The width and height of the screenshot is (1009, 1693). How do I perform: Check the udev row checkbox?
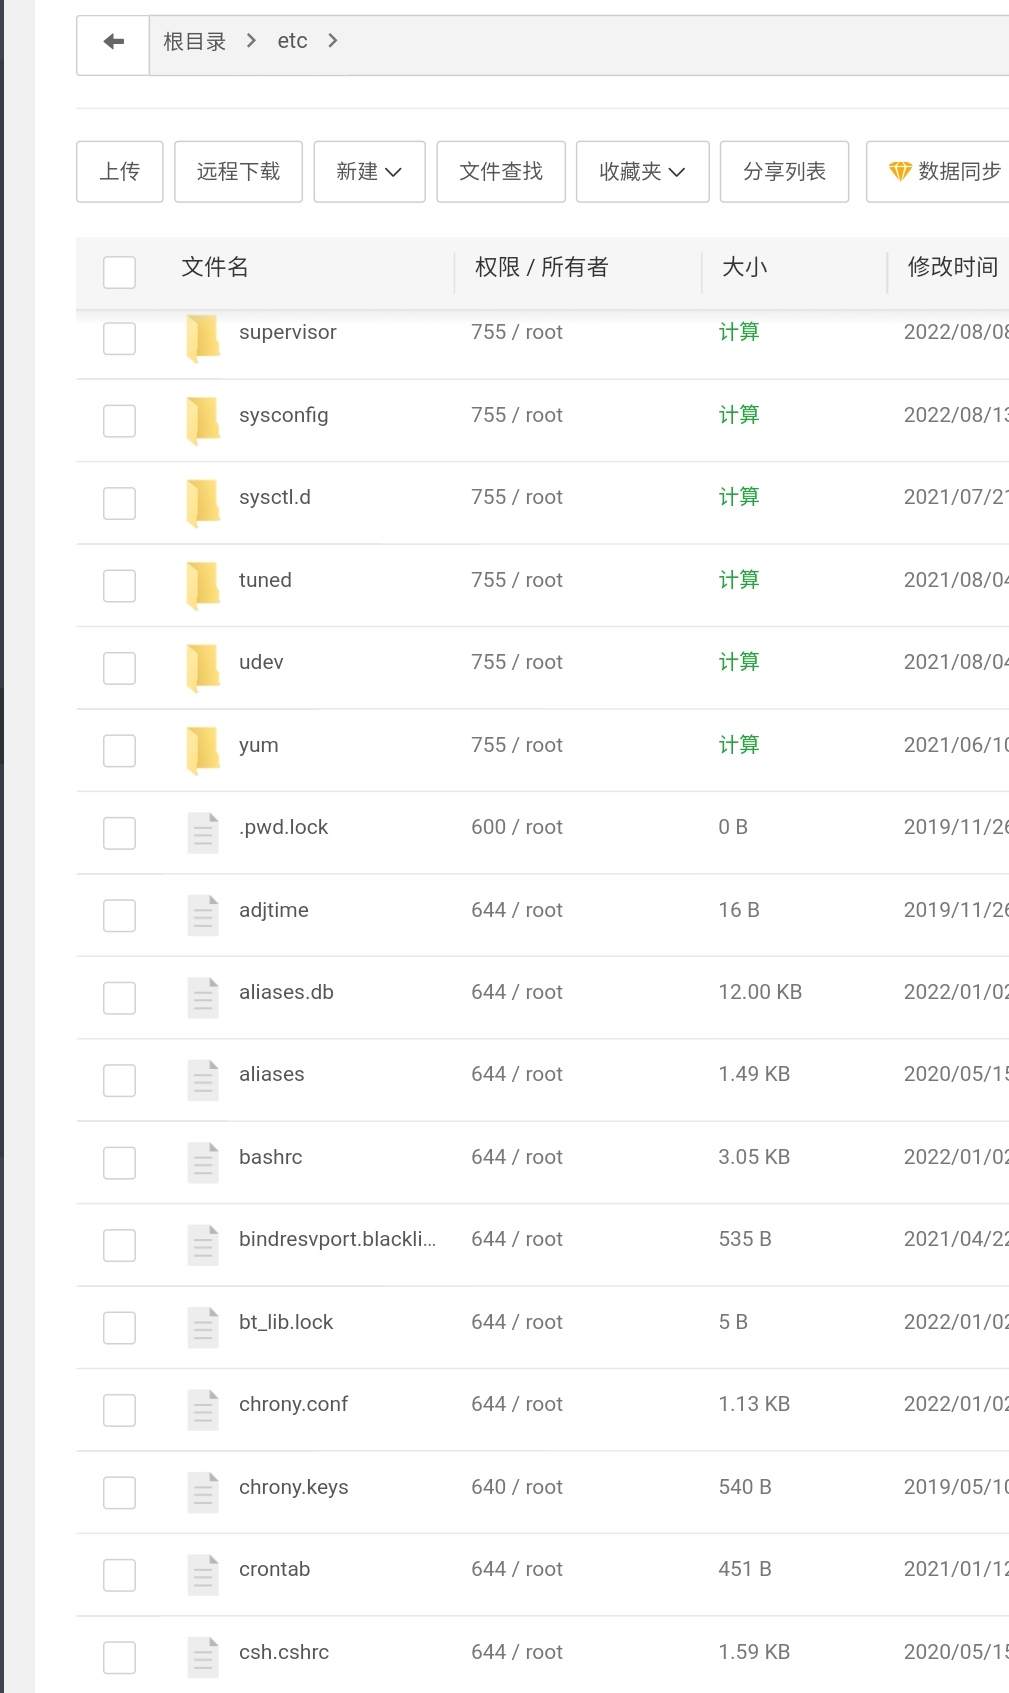119,668
